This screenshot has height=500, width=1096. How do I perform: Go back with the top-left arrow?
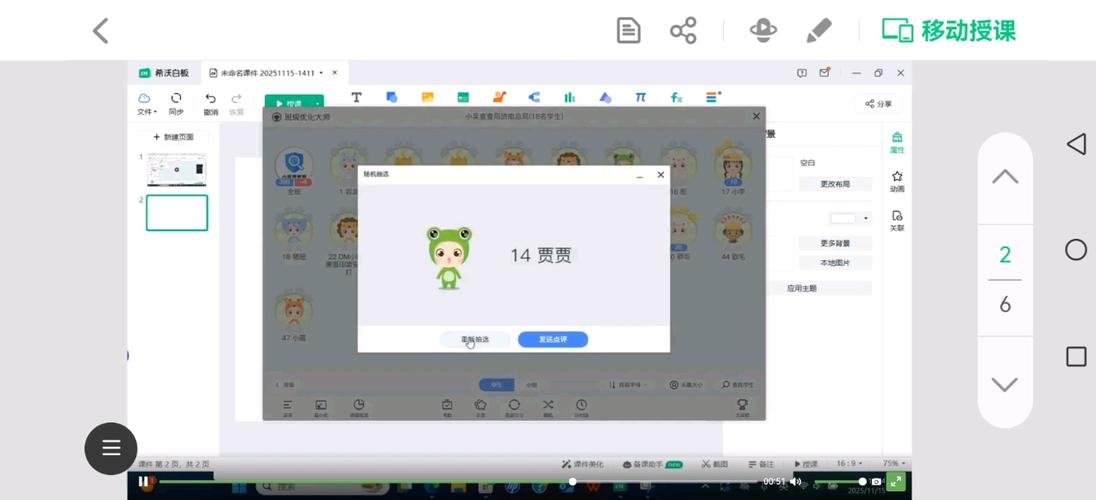101,31
